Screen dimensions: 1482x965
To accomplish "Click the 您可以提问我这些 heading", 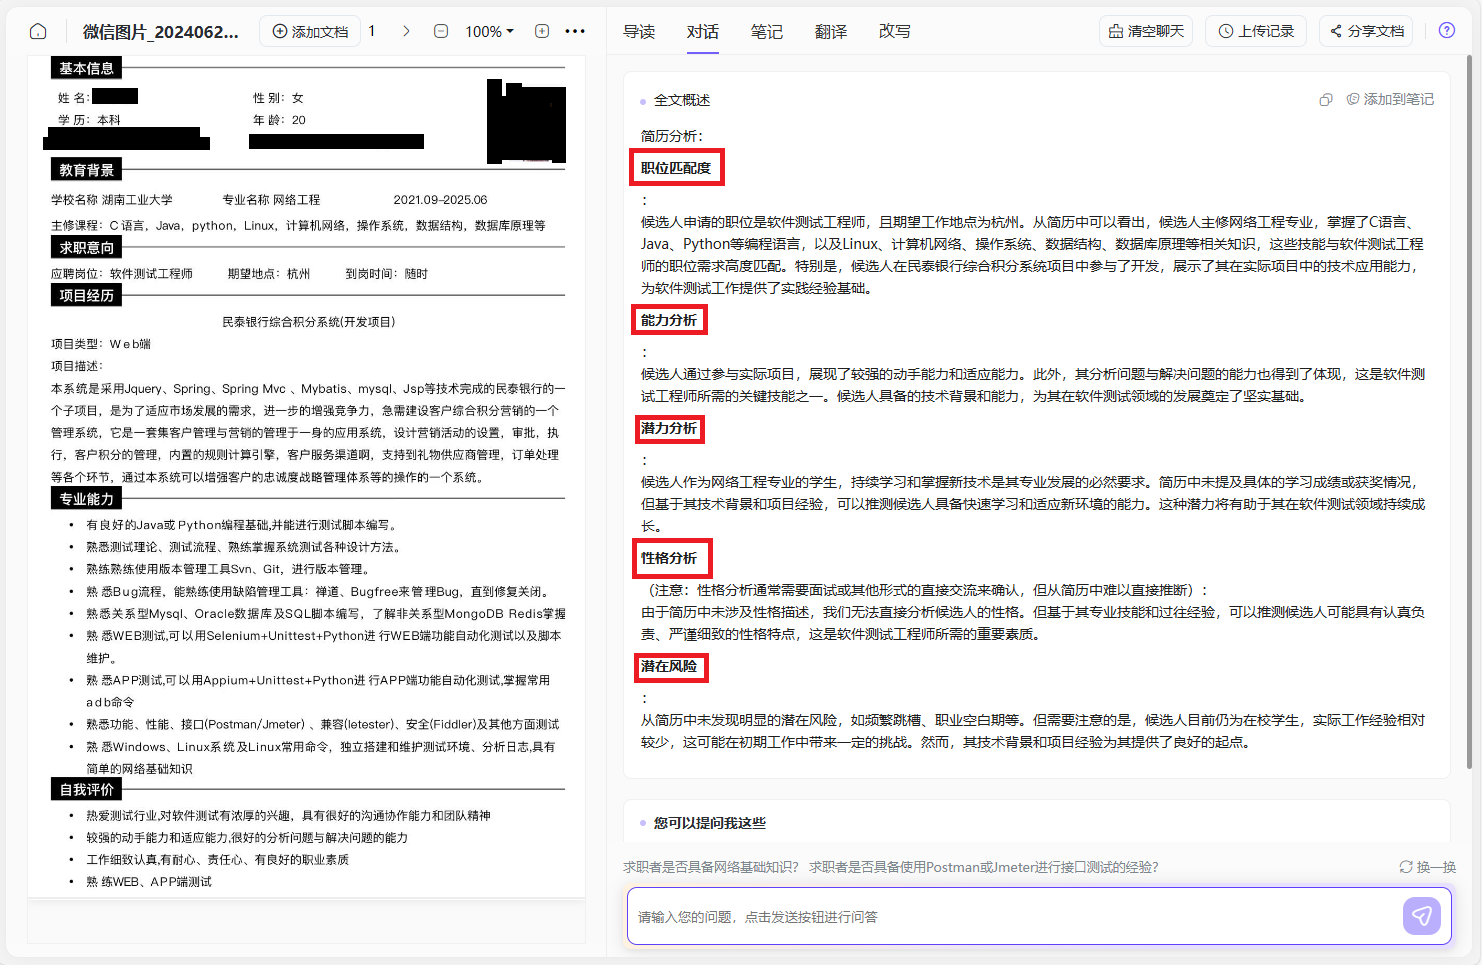I will tap(710, 823).
